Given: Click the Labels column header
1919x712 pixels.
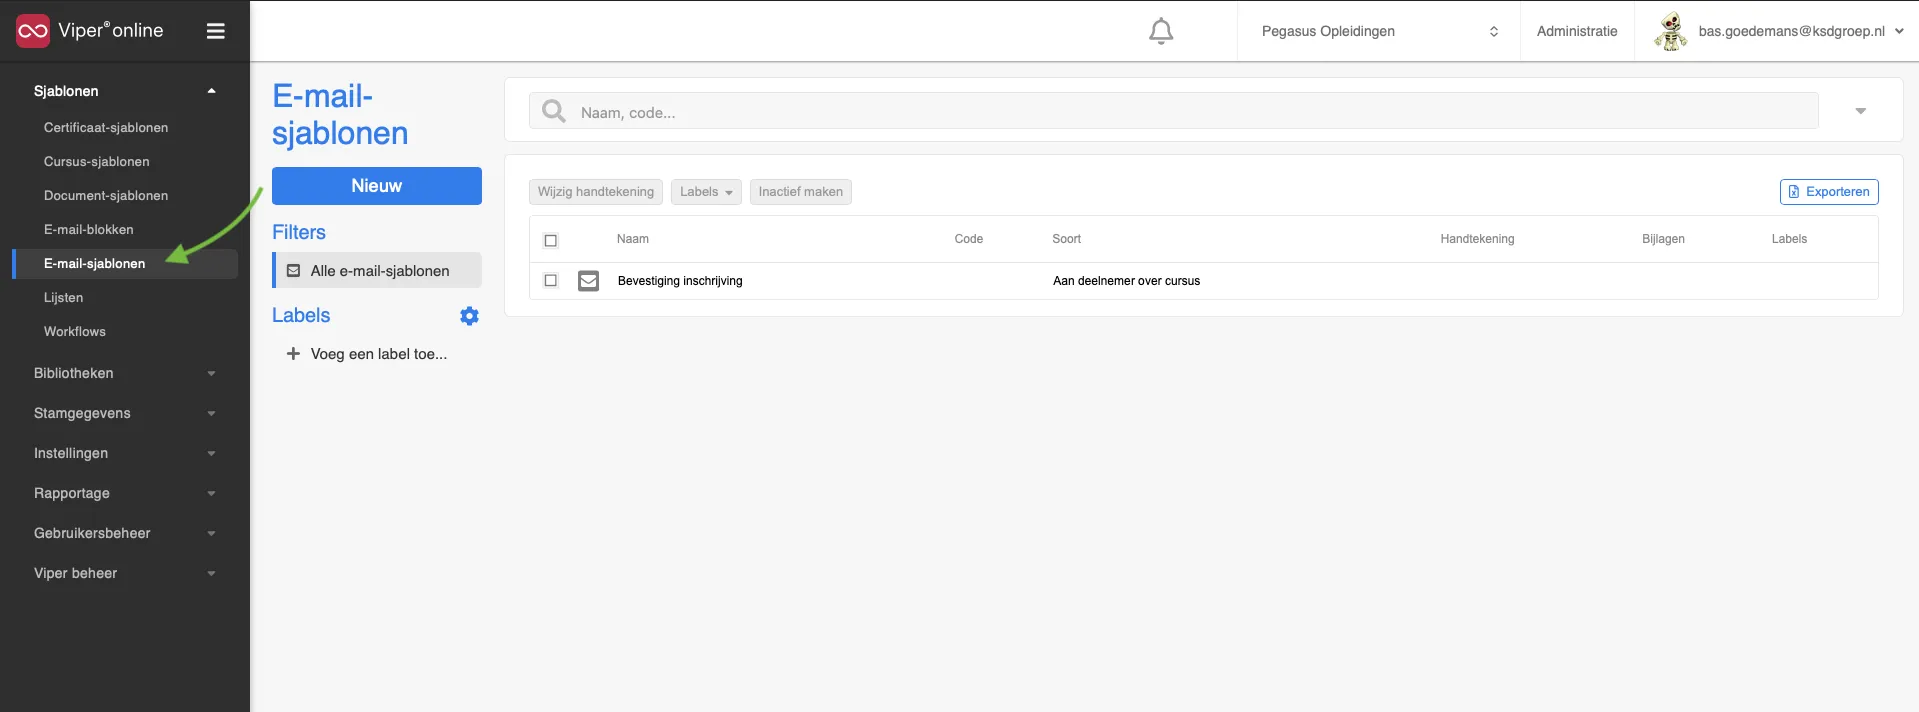Looking at the screenshot, I should 1789,239.
